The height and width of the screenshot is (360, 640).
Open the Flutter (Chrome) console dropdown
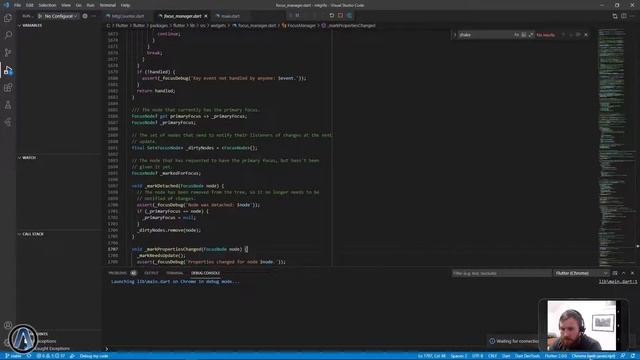click(x=581, y=273)
